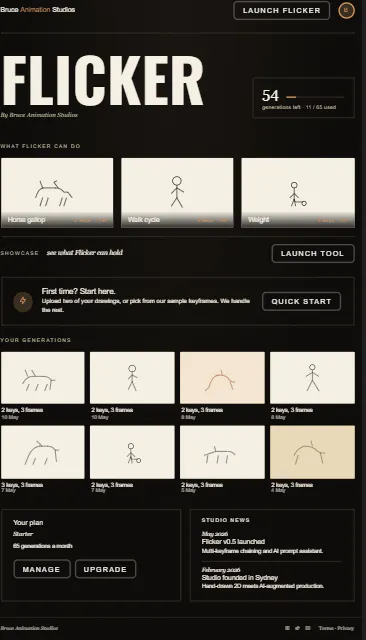The height and width of the screenshot is (640, 366).
Task: Open the user avatar in the header
Action: click(346, 10)
